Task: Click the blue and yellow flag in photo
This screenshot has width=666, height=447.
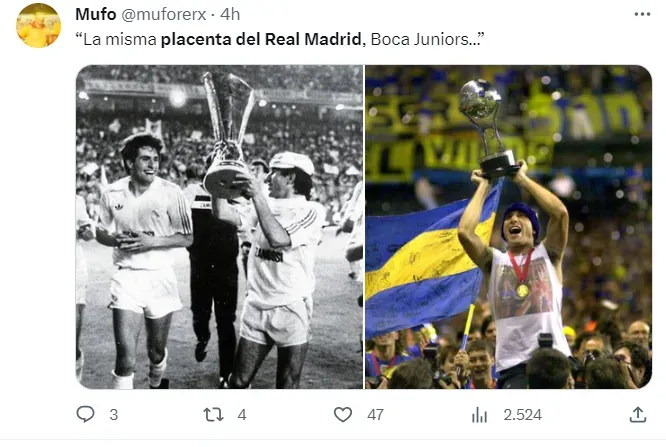Action: tap(415, 260)
